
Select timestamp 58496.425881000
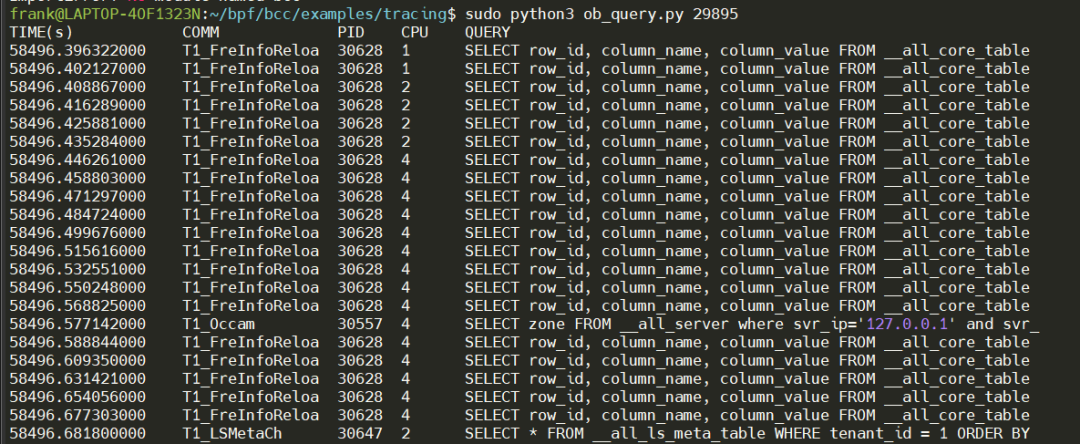[78, 123]
